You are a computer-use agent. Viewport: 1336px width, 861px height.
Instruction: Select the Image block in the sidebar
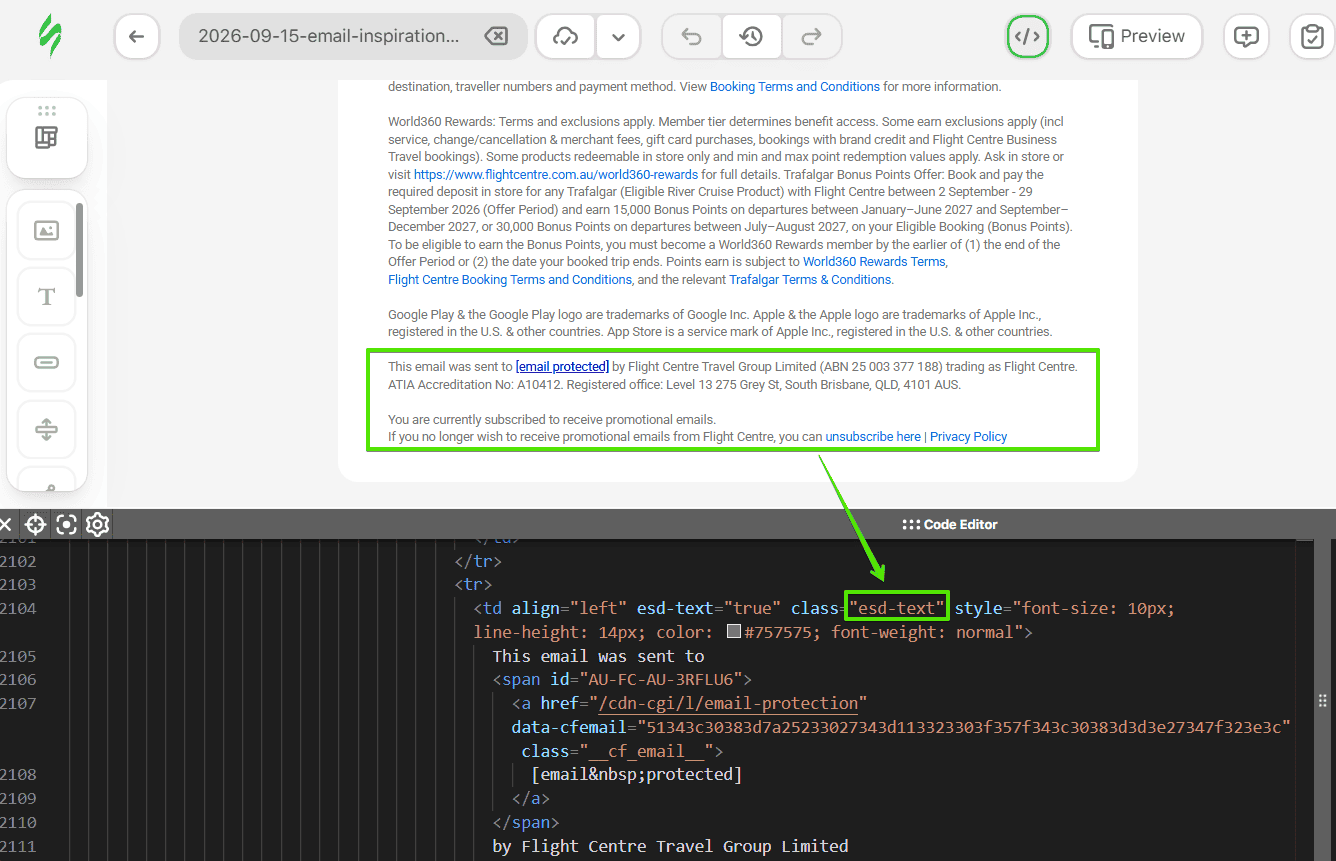47,230
